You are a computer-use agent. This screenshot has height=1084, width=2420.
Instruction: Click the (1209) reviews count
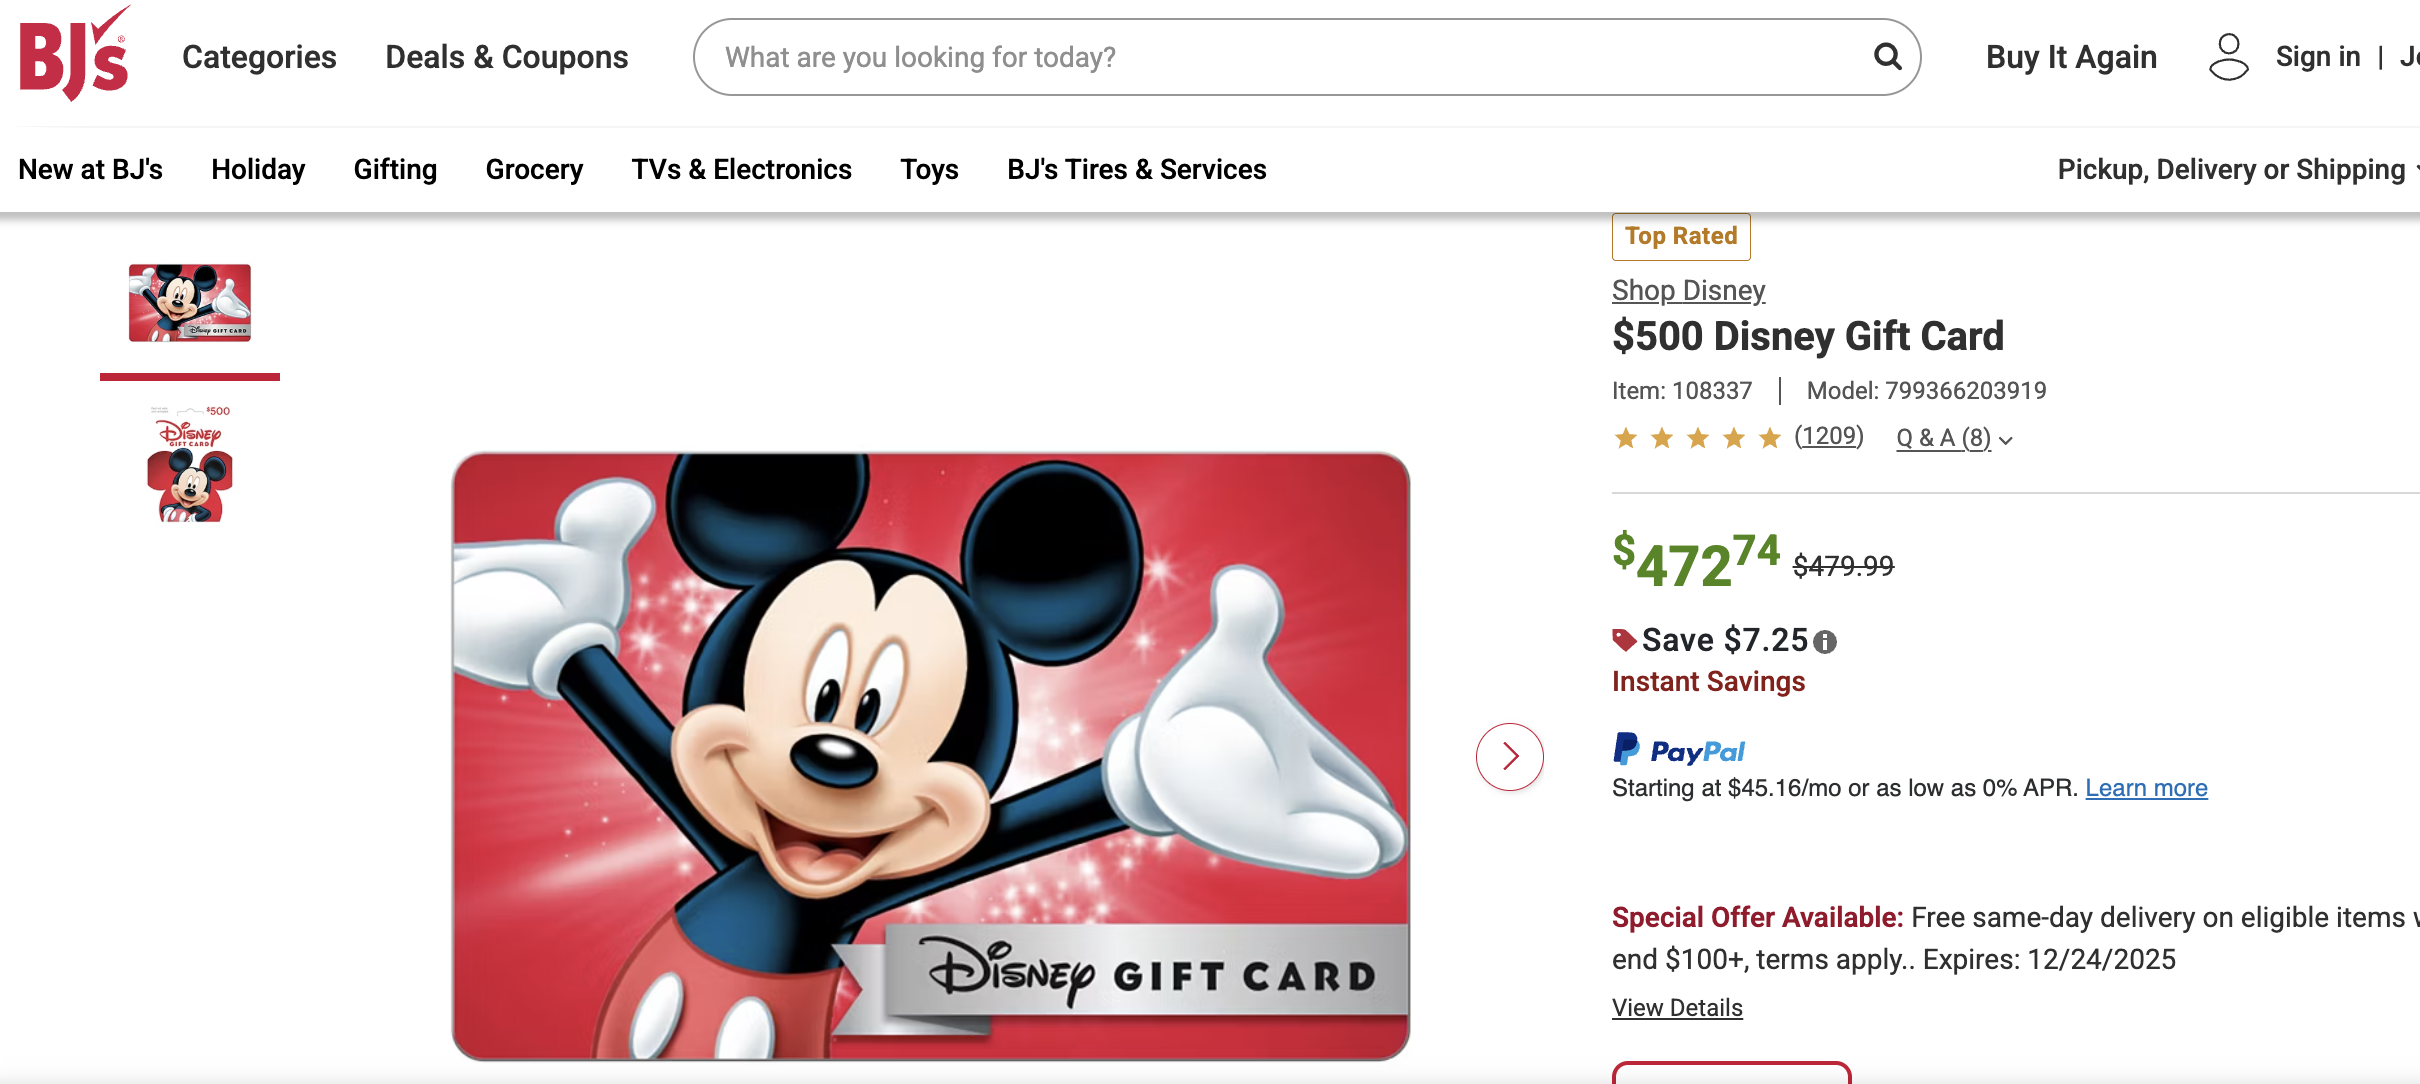pyautogui.click(x=1828, y=437)
